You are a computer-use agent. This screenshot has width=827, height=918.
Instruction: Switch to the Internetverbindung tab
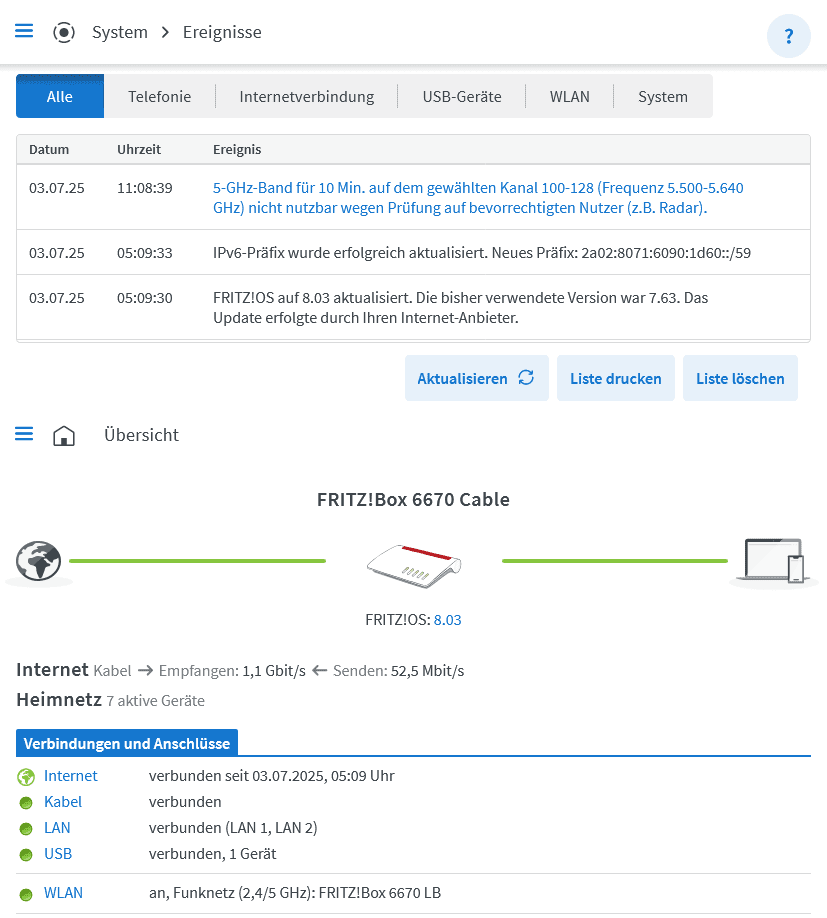(307, 96)
